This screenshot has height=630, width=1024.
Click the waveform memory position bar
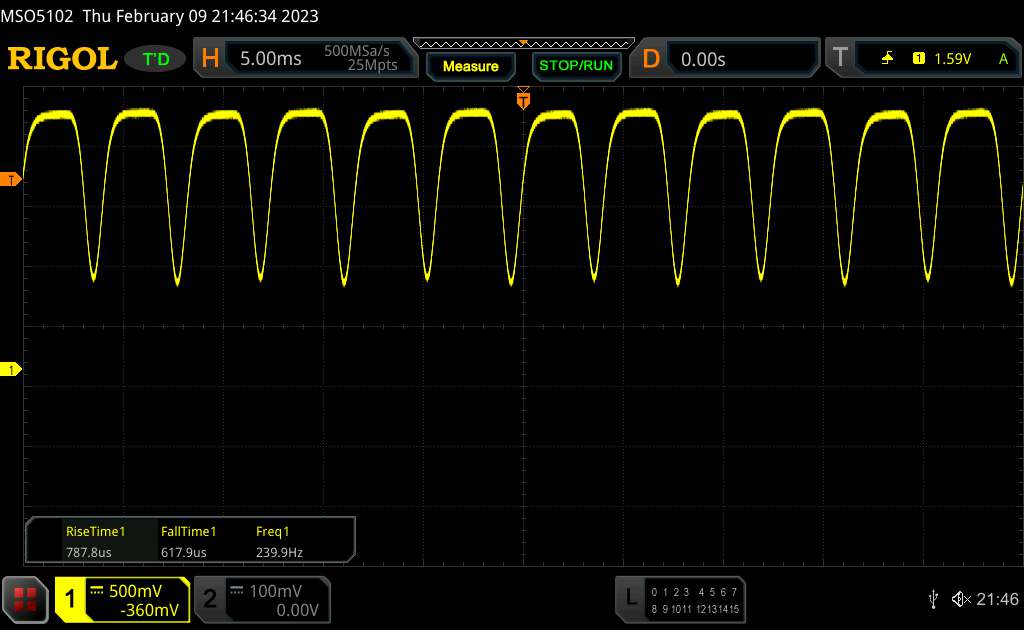pyautogui.click(x=523, y=43)
